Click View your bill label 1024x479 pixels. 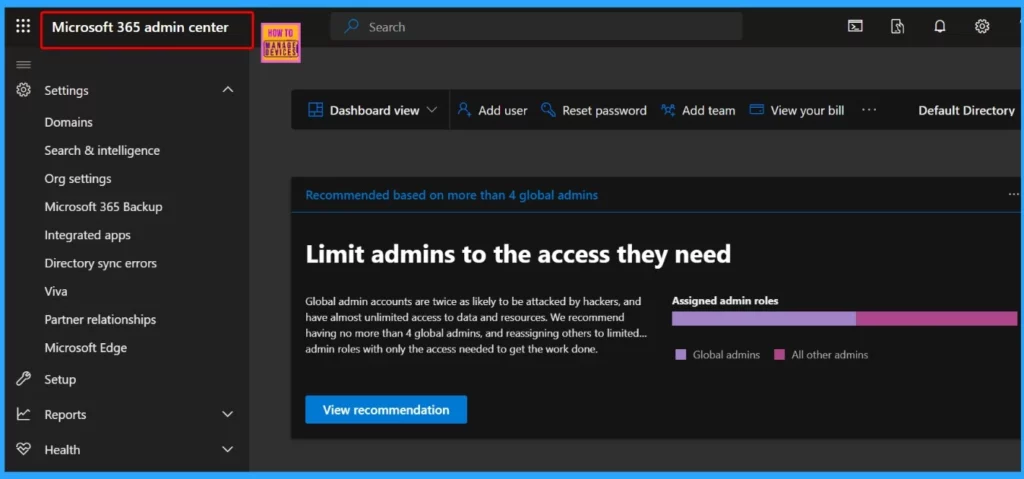(x=807, y=110)
